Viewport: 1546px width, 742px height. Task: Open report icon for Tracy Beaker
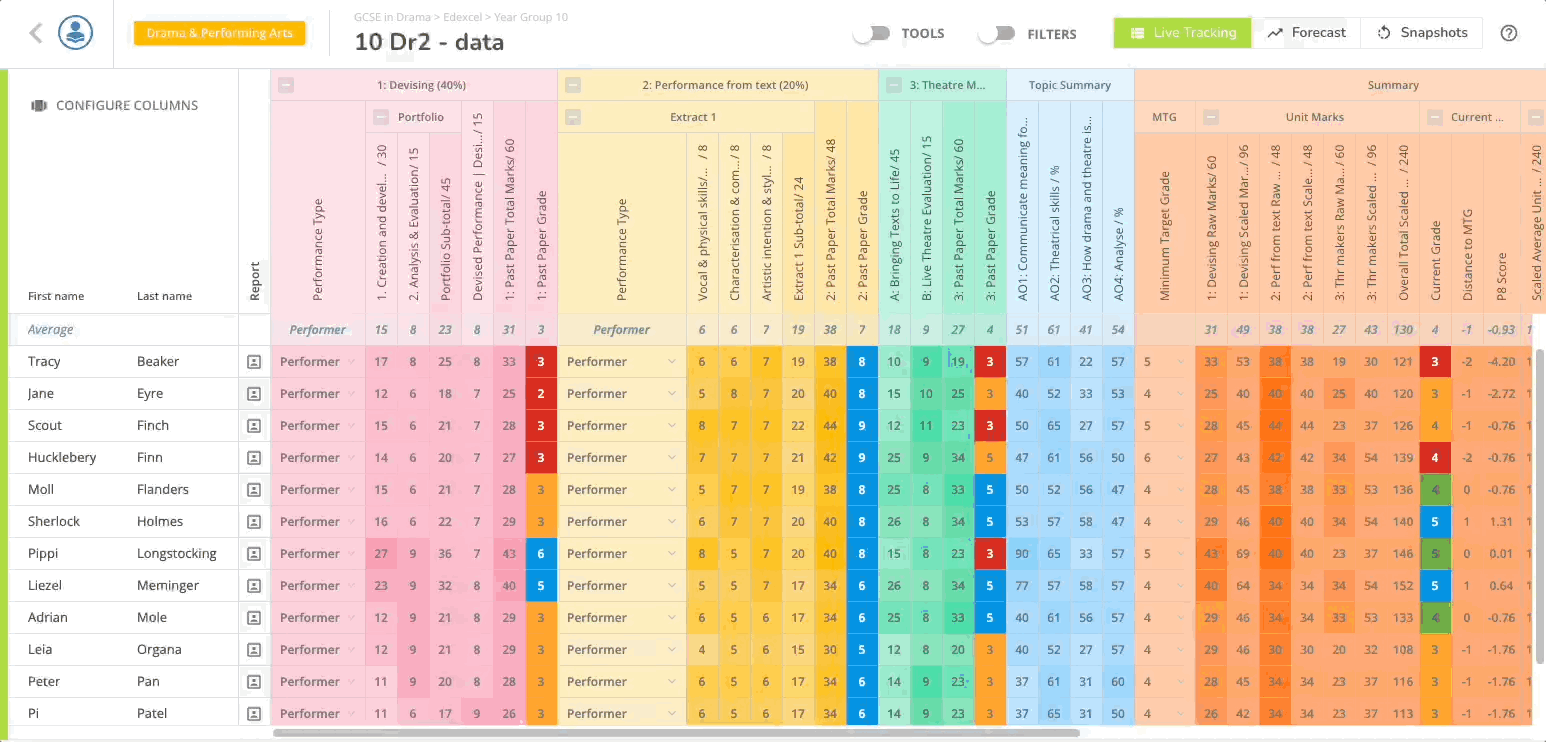coord(254,362)
